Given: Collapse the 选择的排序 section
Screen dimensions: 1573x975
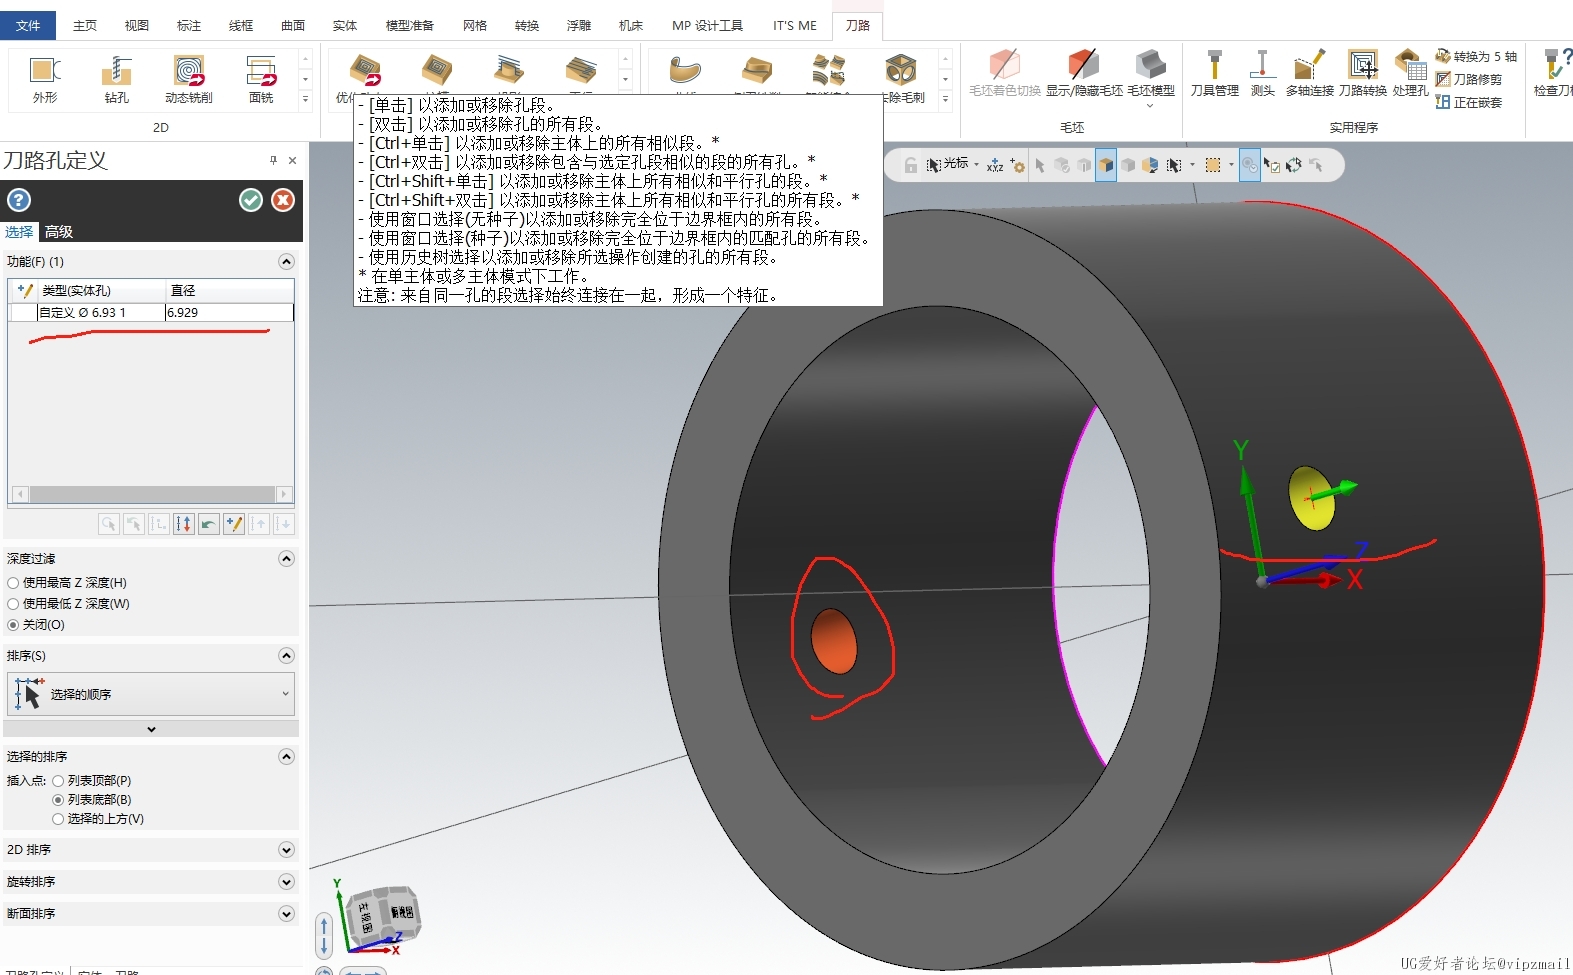Looking at the screenshot, I should (286, 757).
